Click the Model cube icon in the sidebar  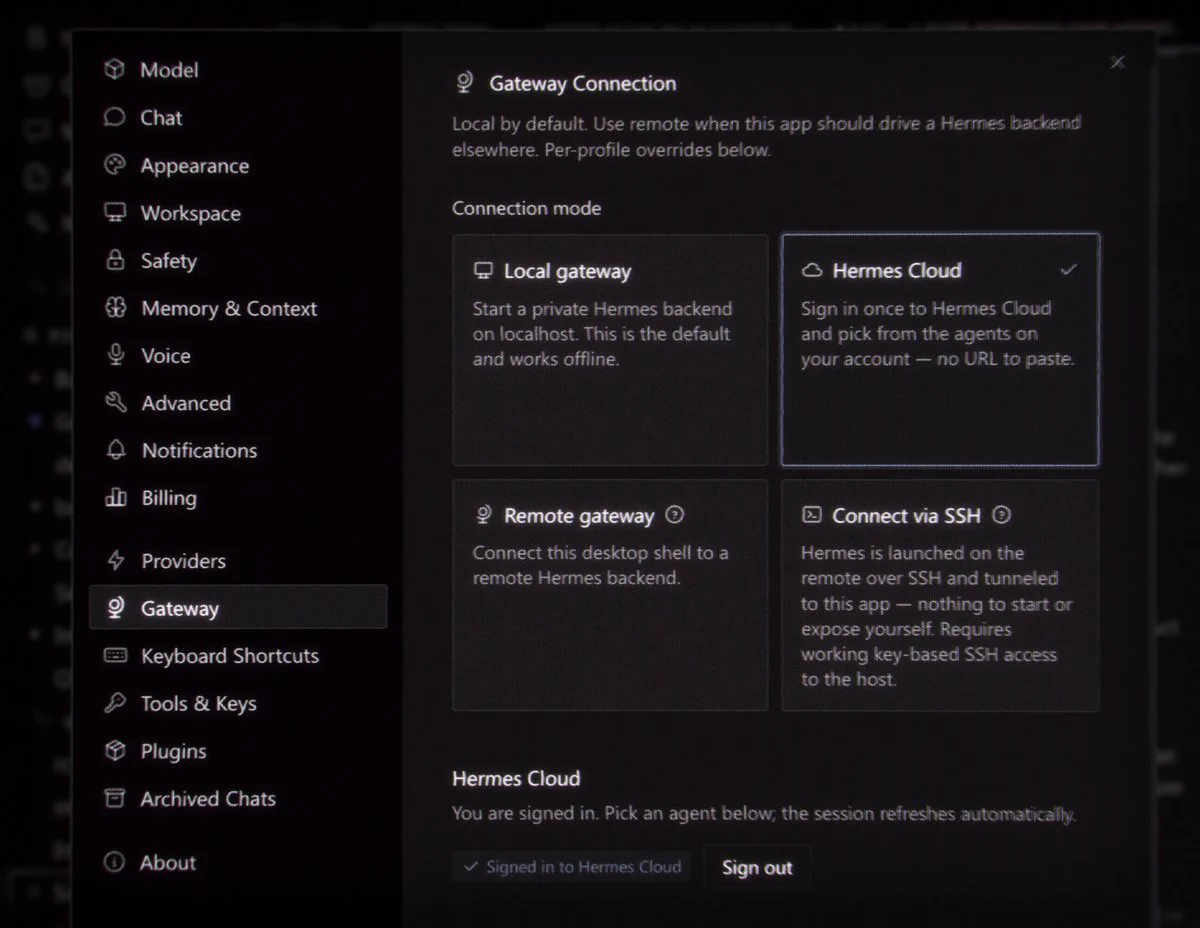click(x=115, y=70)
